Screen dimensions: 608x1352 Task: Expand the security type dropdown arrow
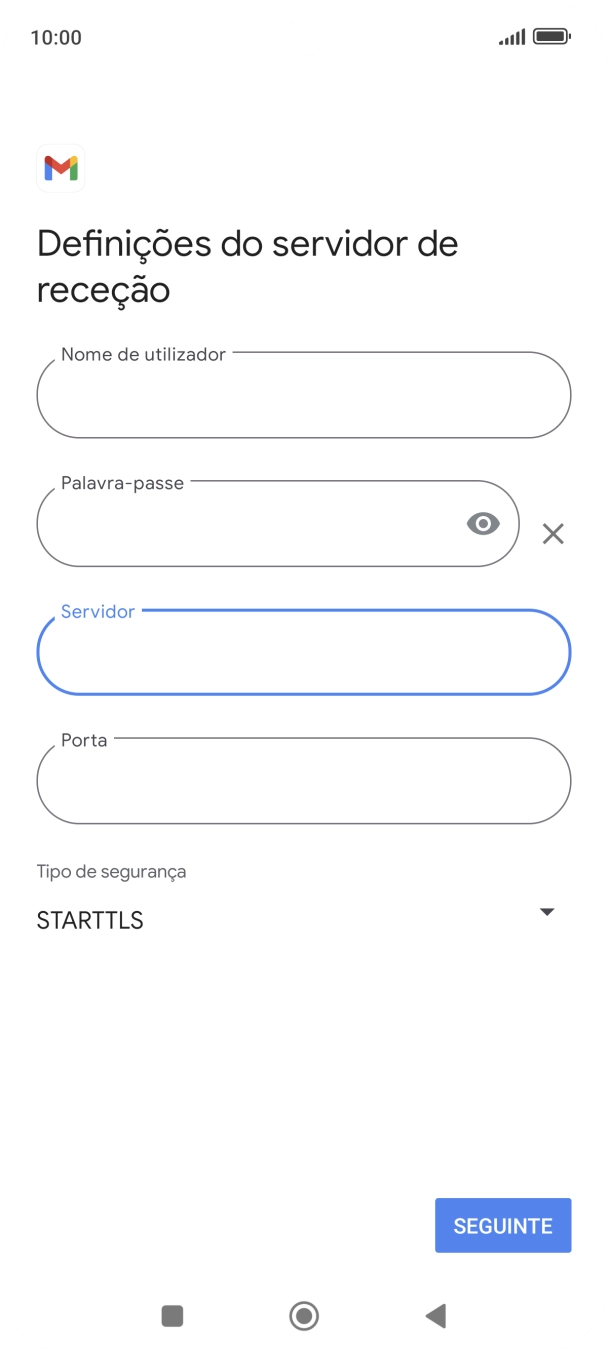(547, 912)
